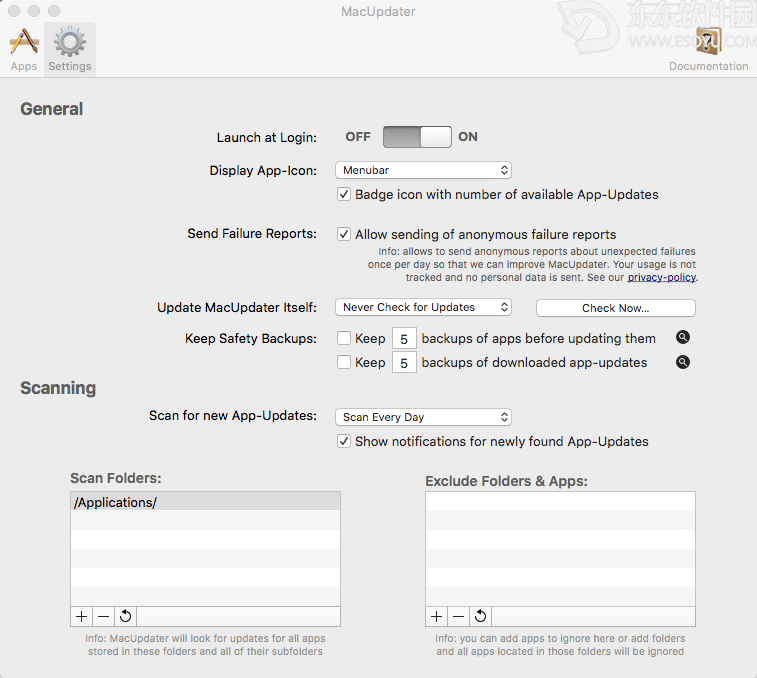Remove item from Exclude Folders & Apps
This screenshot has width=757, height=678.
pyautogui.click(x=459, y=617)
